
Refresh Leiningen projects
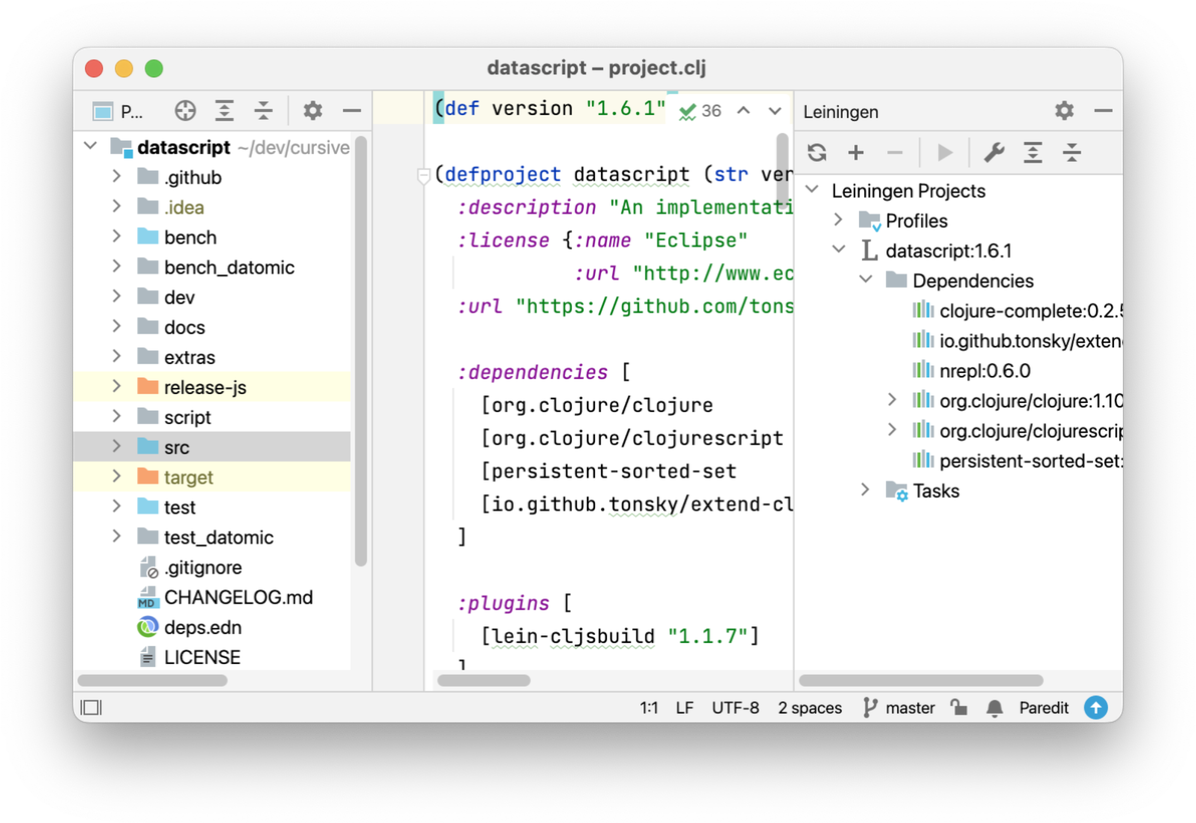817,153
